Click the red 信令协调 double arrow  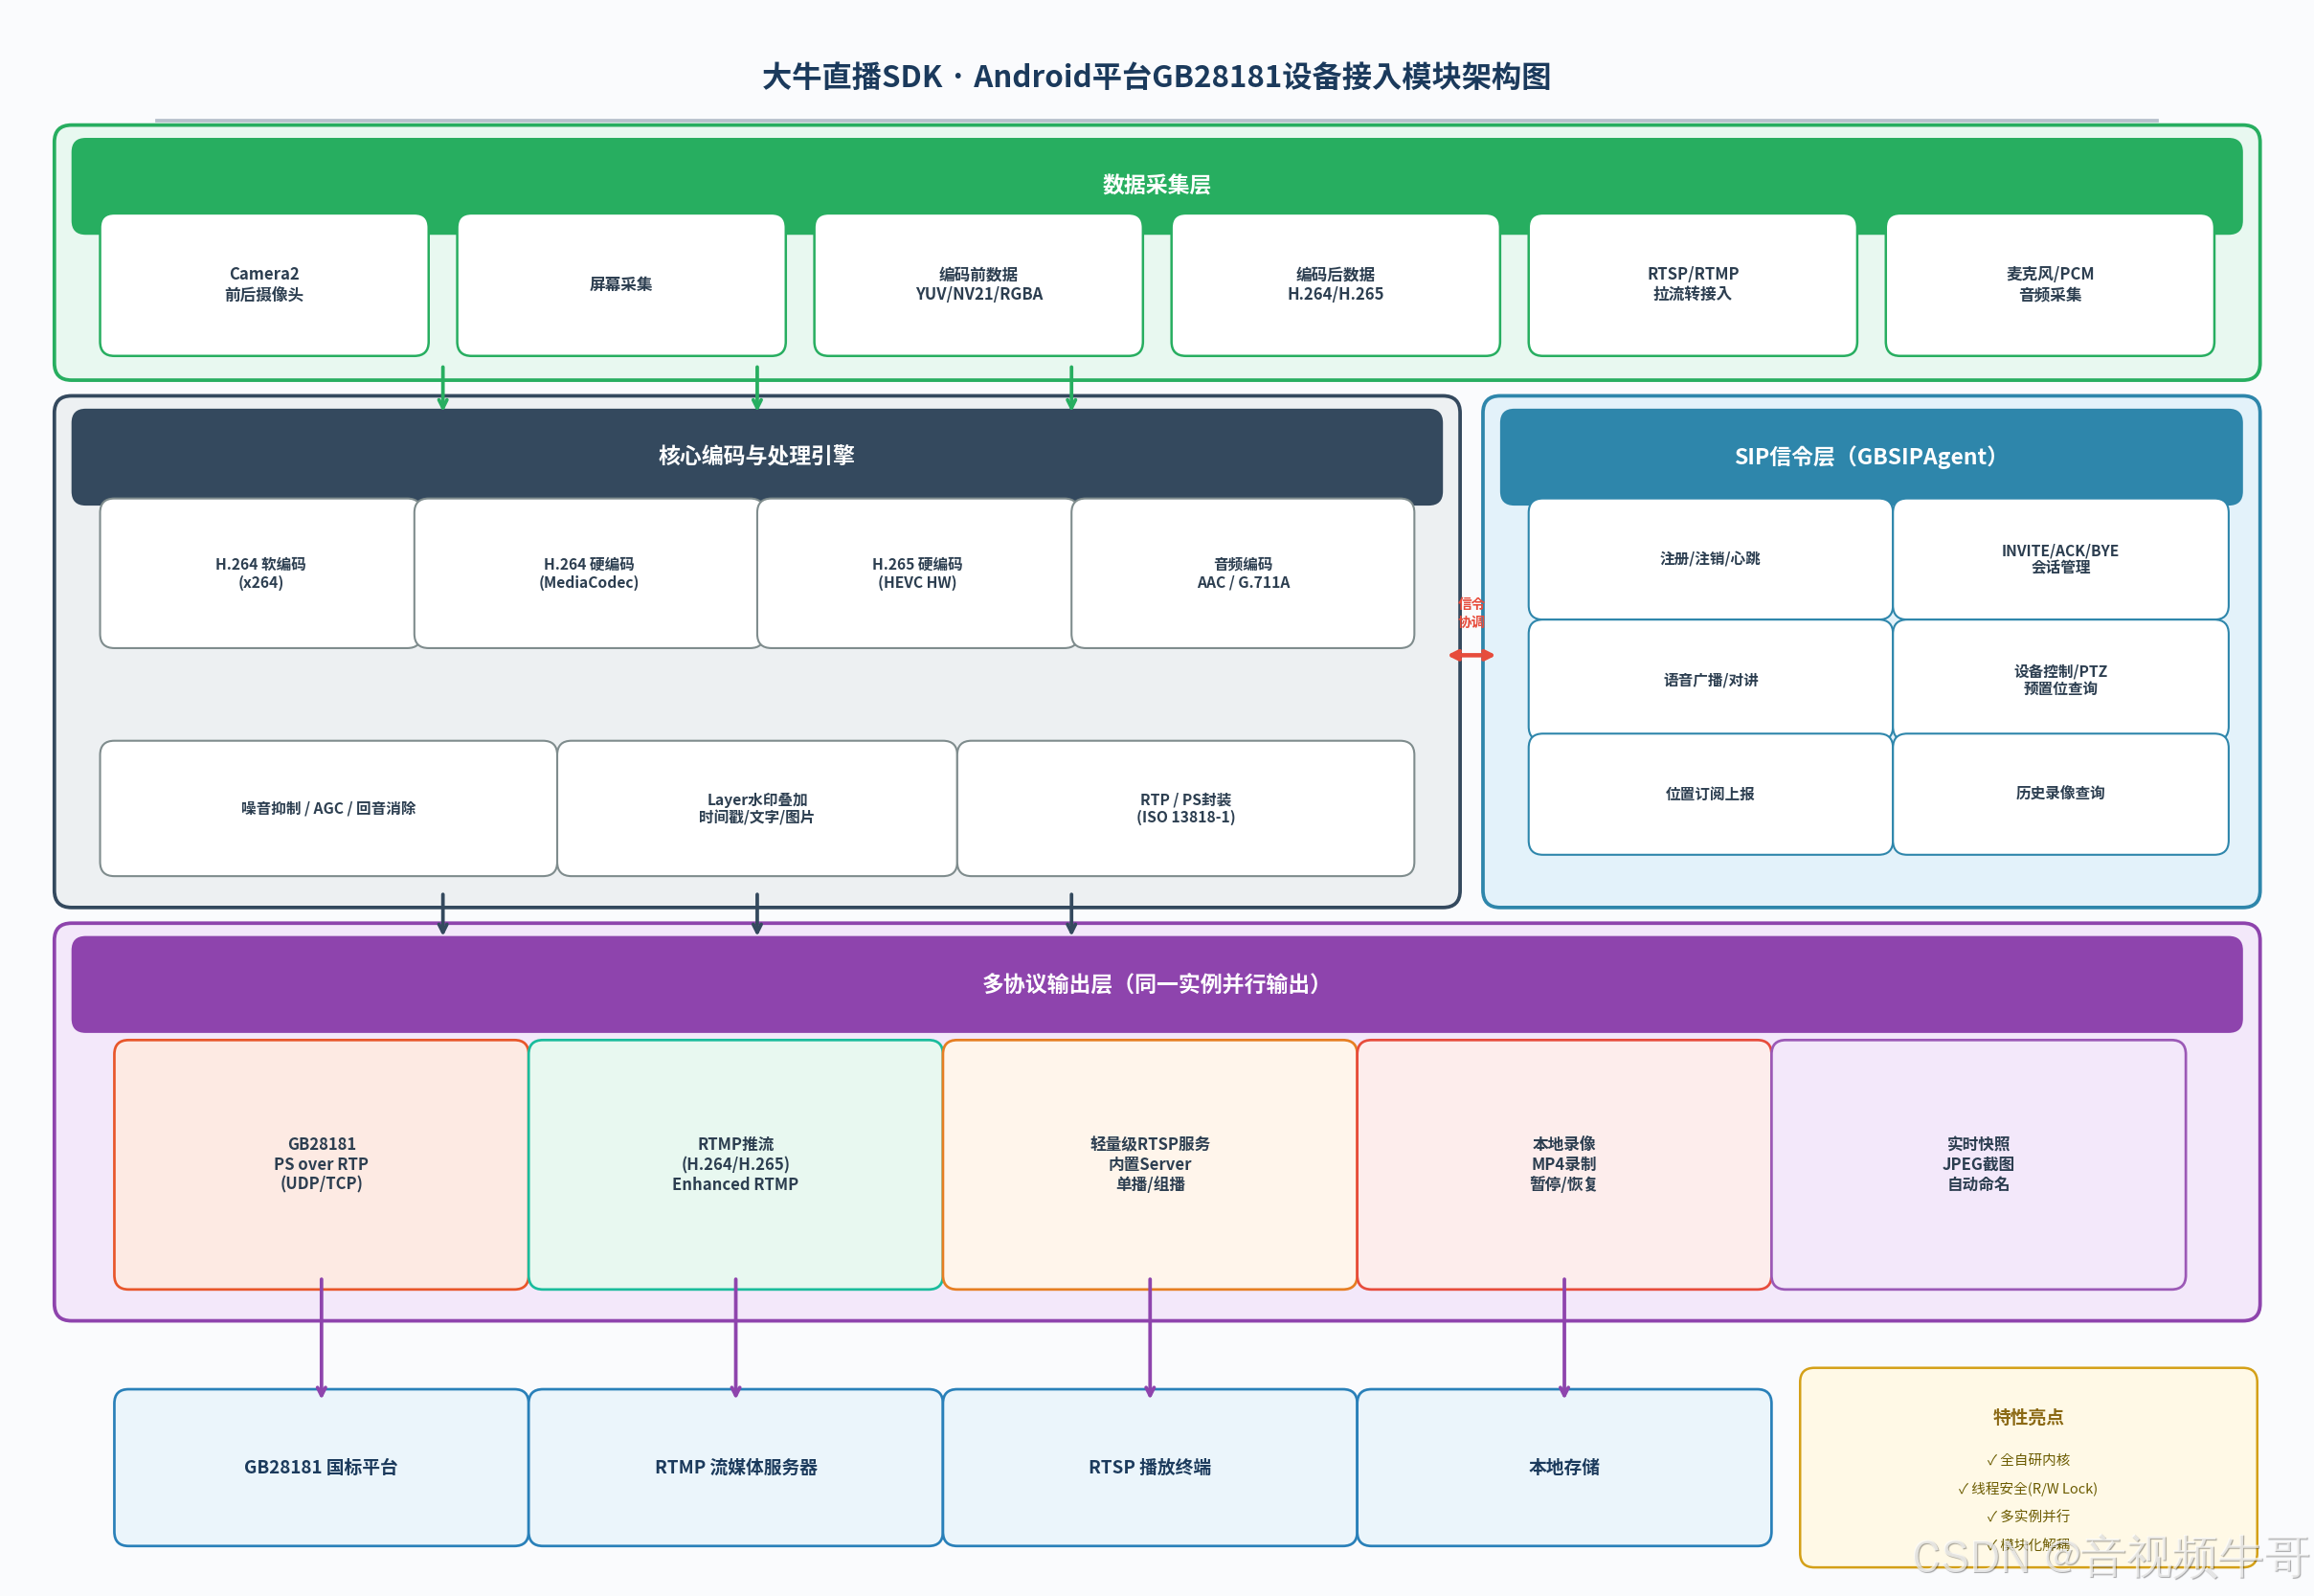[x=1471, y=655]
